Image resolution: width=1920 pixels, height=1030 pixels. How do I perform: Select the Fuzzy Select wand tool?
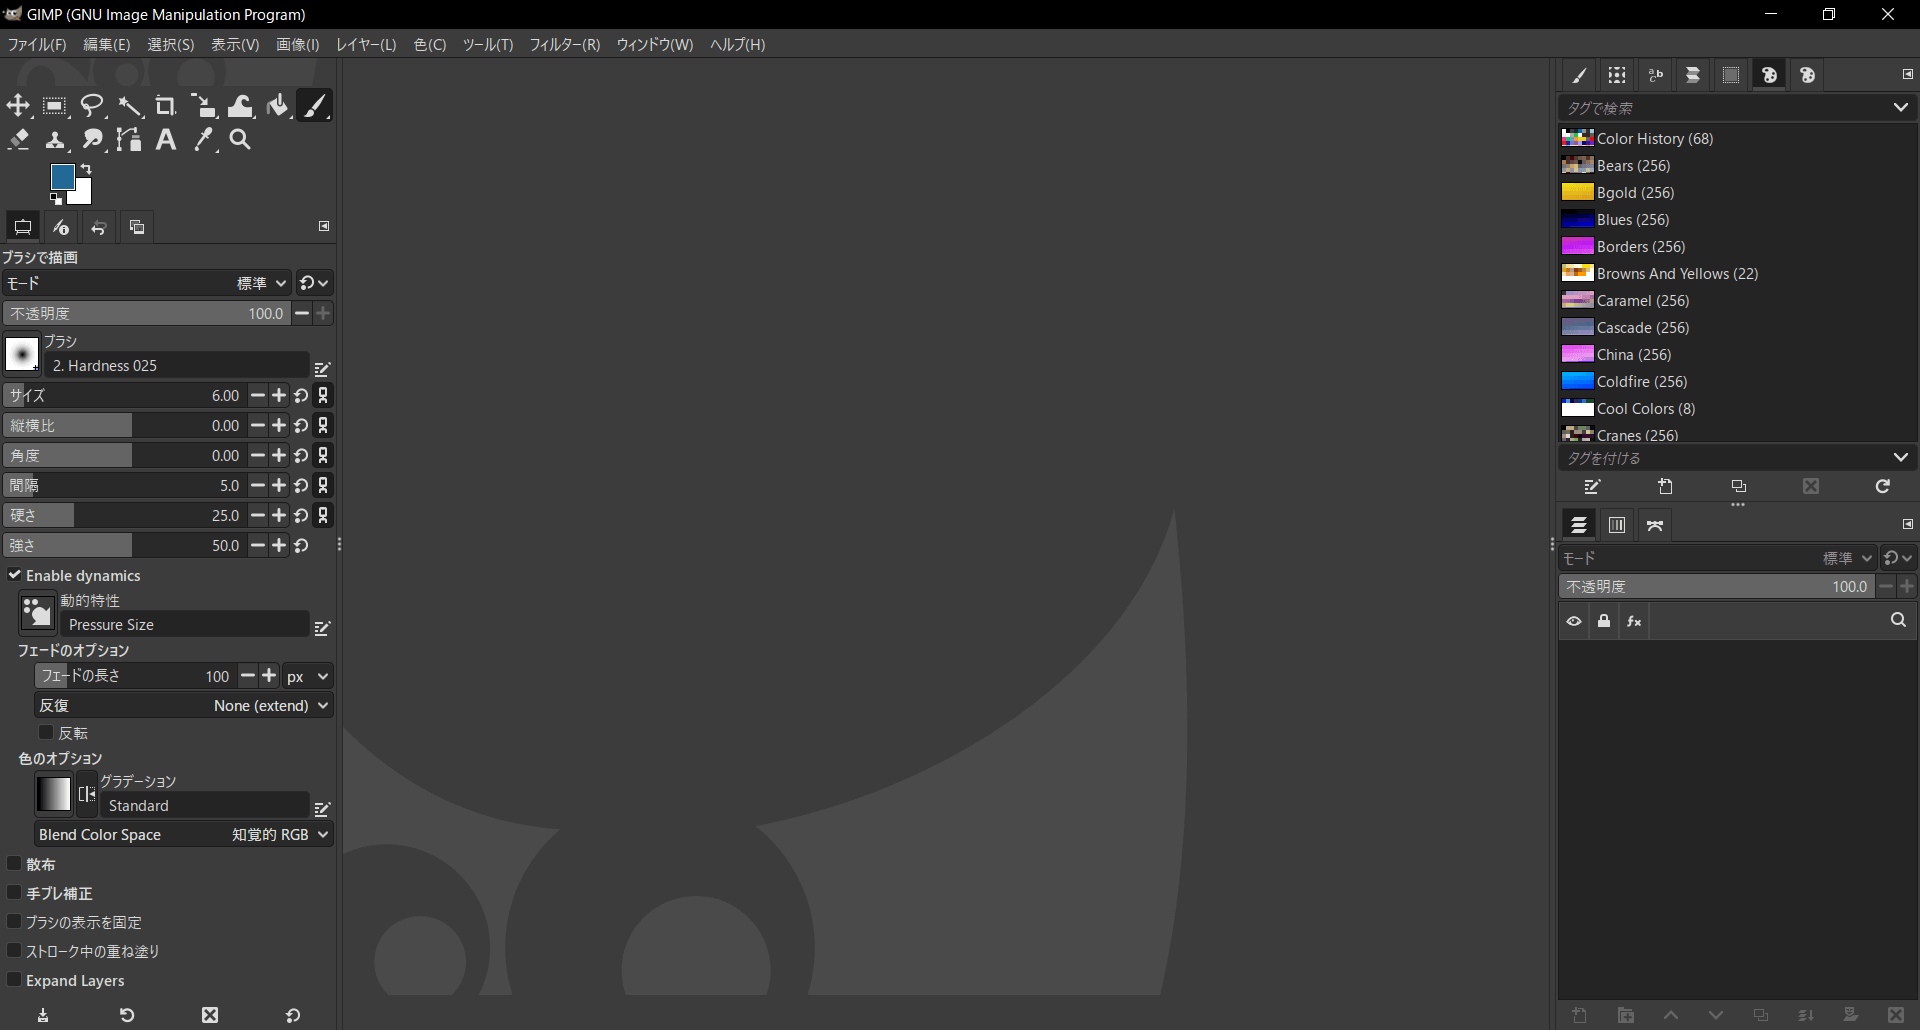pyautogui.click(x=129, y=106)
